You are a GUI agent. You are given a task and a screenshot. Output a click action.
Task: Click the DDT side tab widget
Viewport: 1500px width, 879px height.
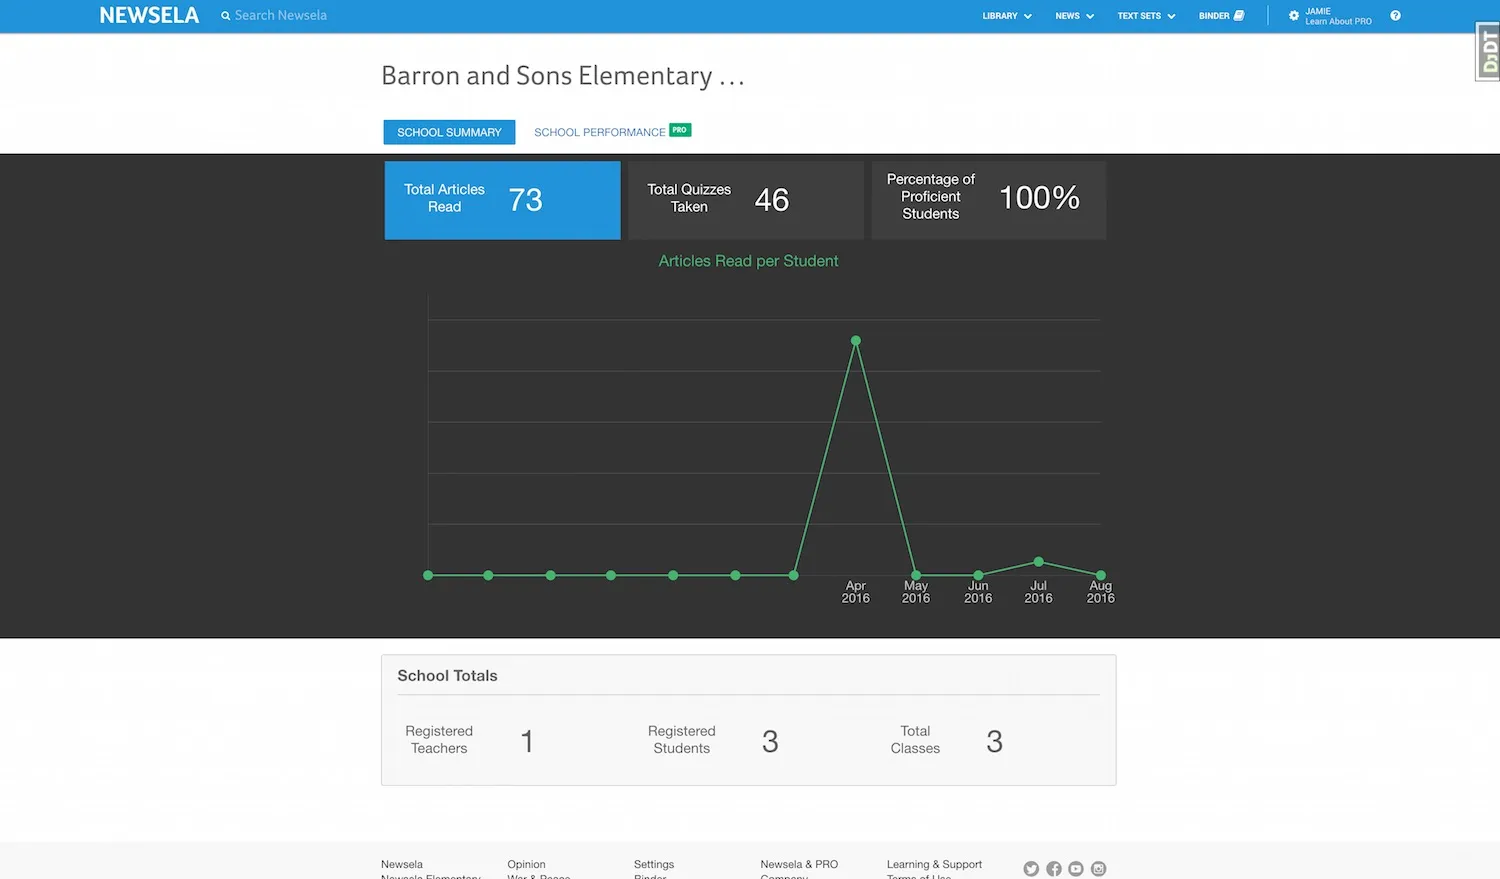(x=1488, y=52)
